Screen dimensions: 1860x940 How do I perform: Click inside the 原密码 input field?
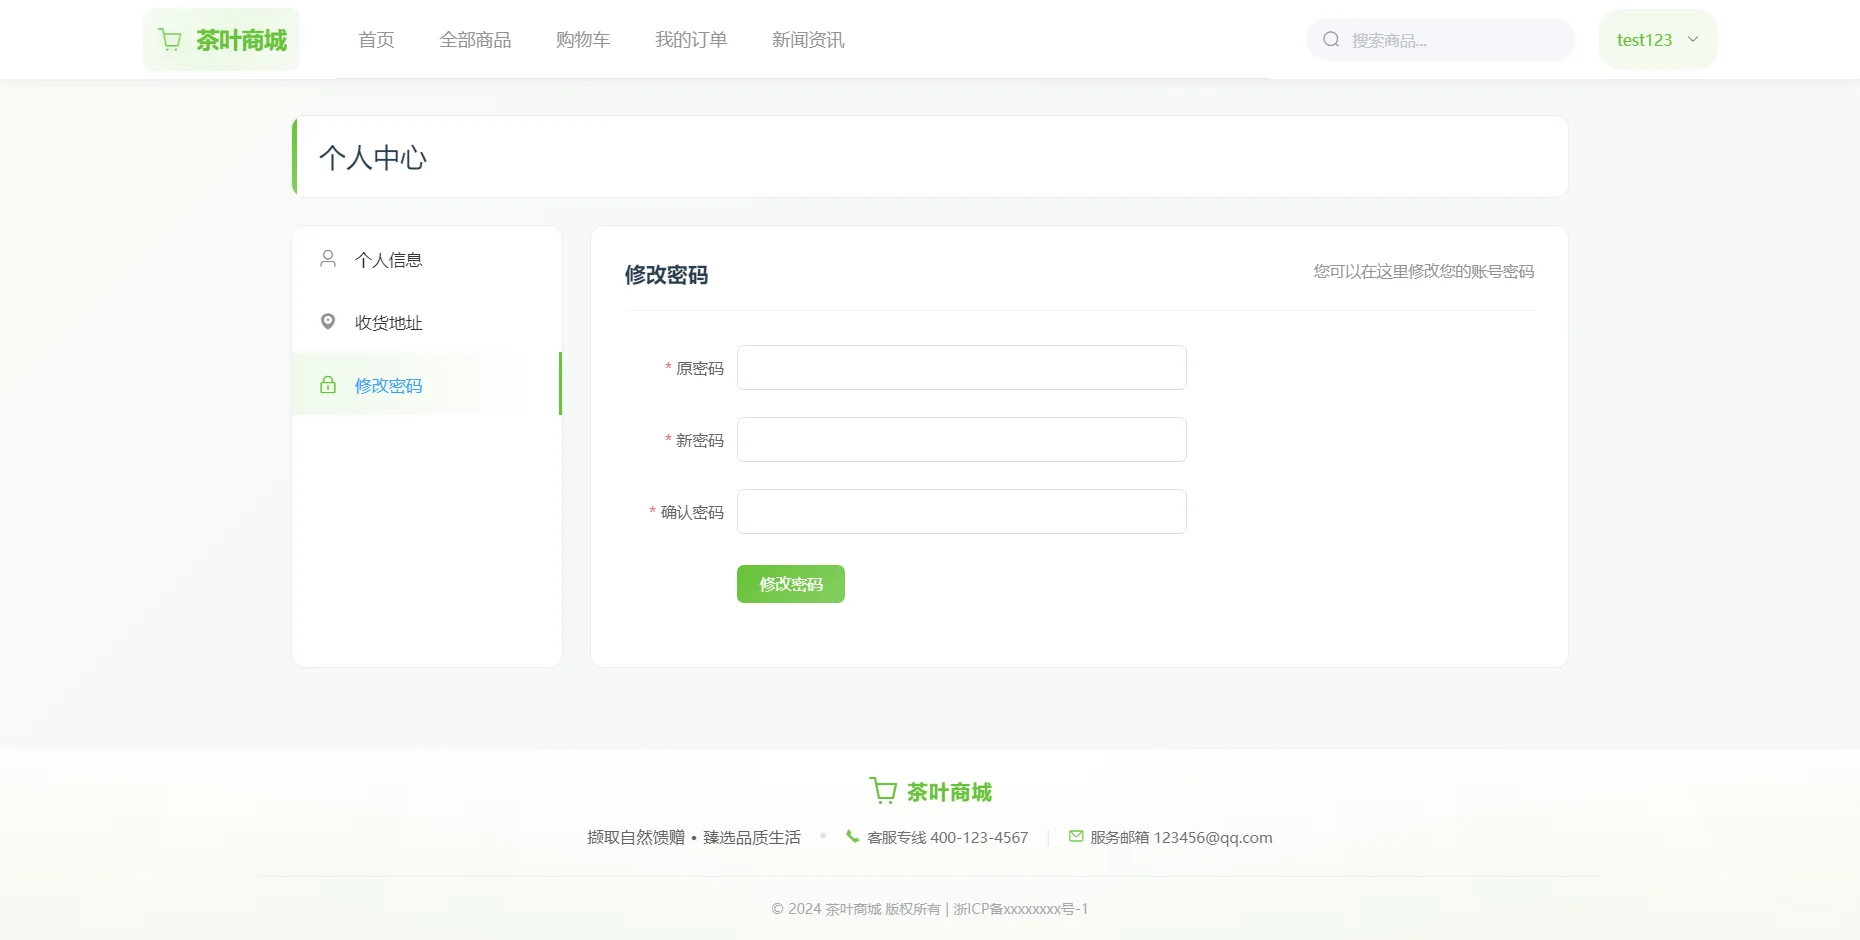point(960,367)
